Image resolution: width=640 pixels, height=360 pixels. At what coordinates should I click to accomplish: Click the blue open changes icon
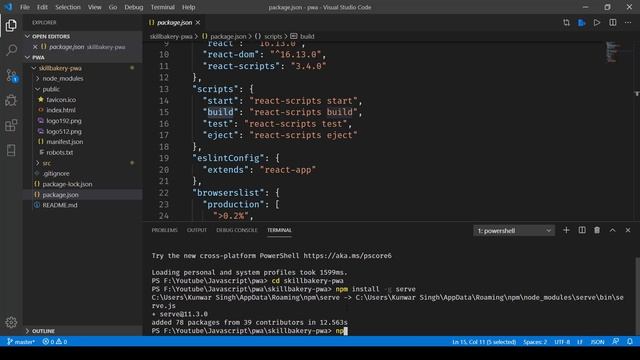pos(582,22)
